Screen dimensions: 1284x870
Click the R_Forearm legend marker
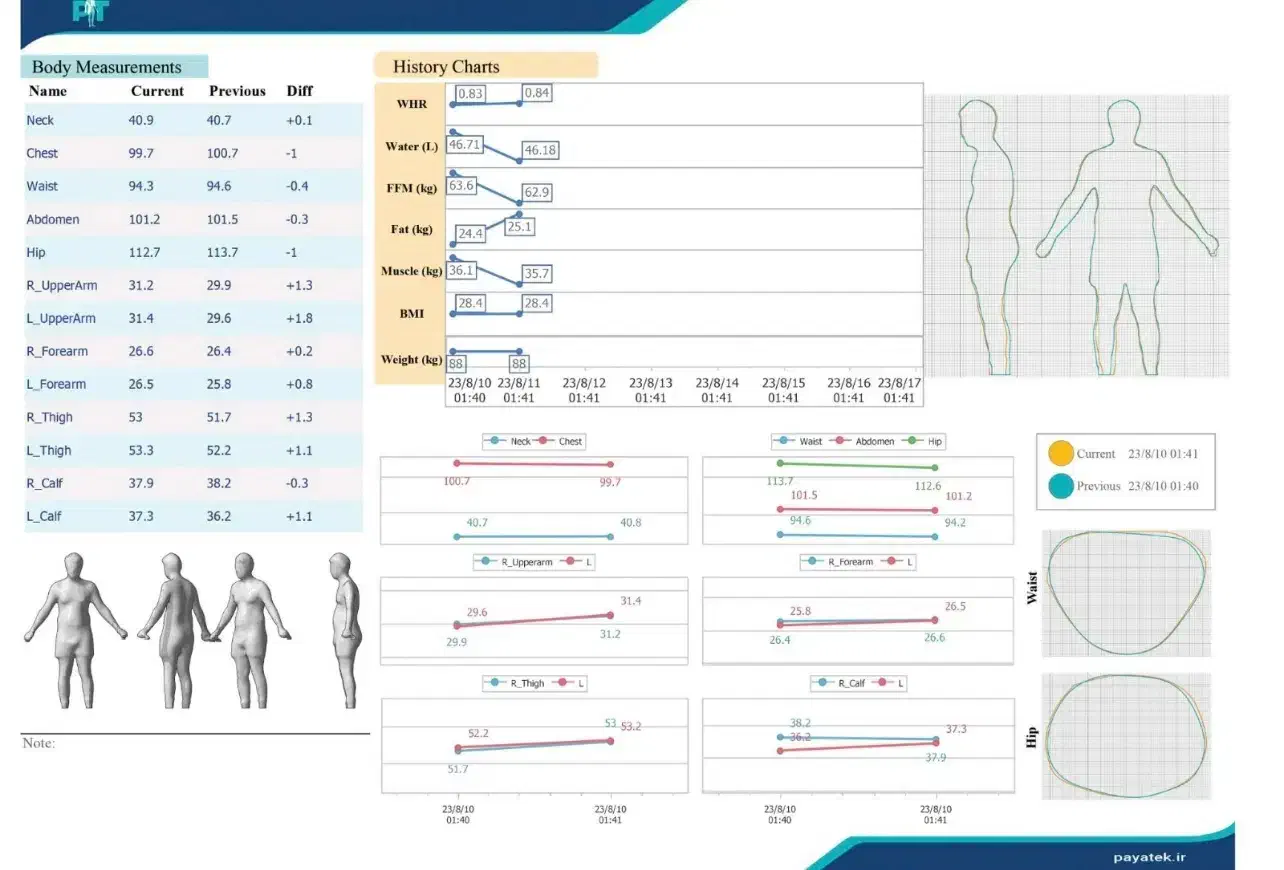(x=815, y=562)
